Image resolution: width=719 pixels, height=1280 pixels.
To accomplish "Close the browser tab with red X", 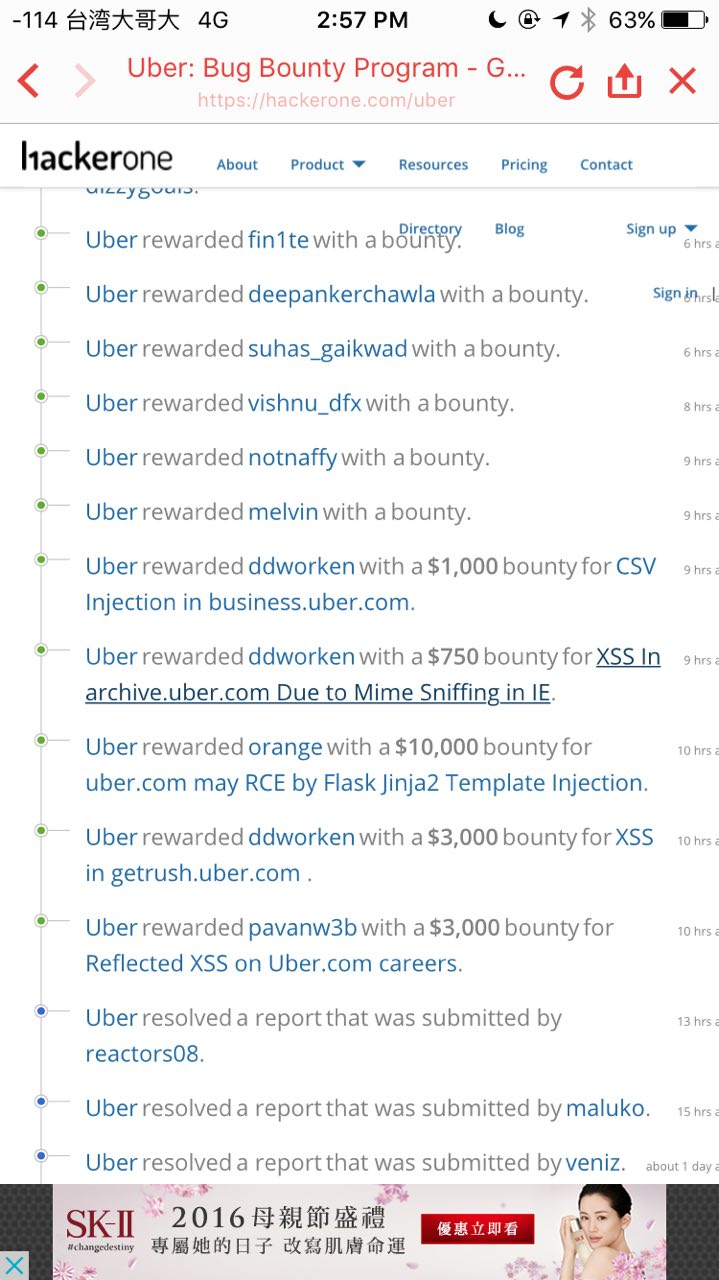I will click(x=682, y=81).
